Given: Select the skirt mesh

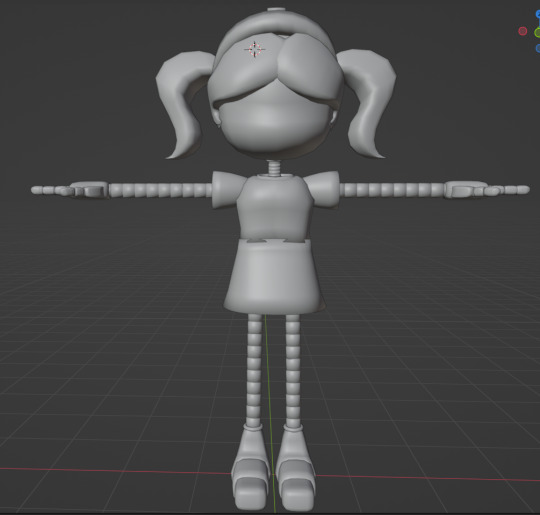Looking at the screenshot, I should coord(274,277).
